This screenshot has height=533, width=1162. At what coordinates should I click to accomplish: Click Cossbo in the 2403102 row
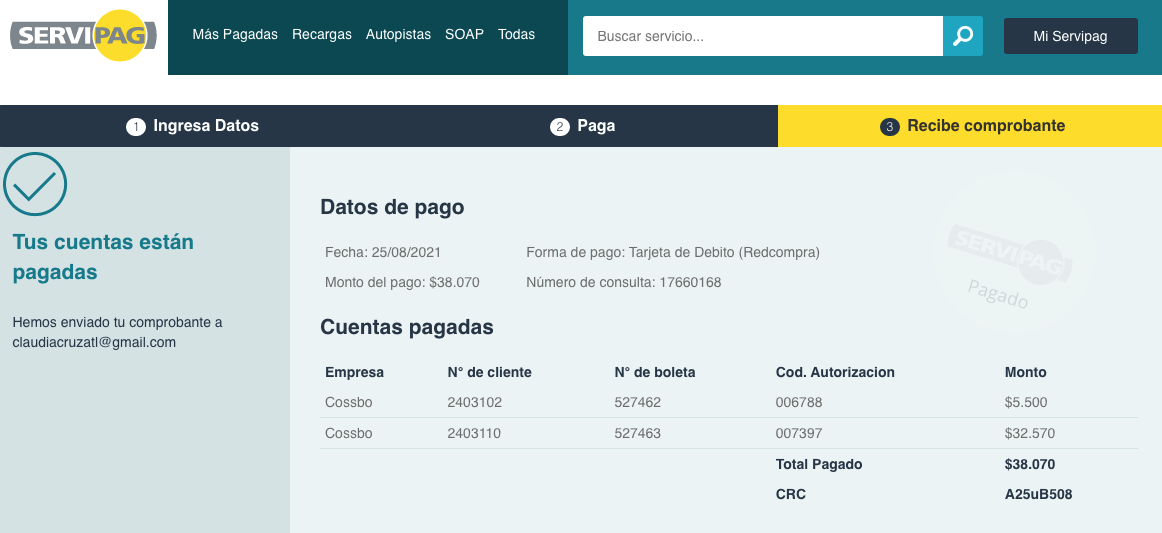click(x=348, y=403)
